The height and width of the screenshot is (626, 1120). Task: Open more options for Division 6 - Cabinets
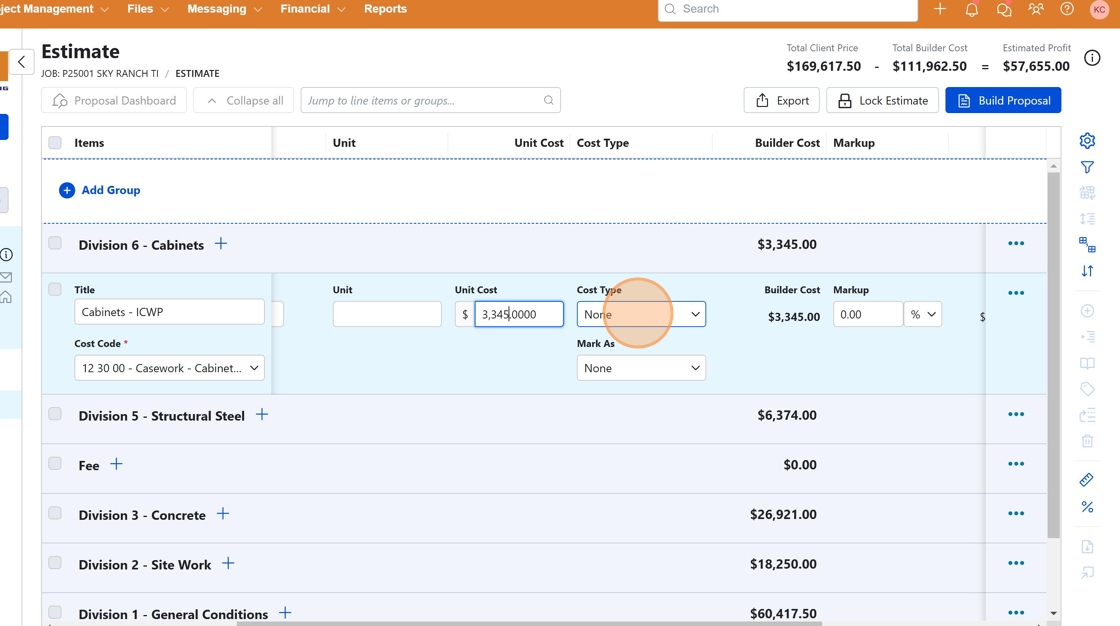tap(1016, 244)
